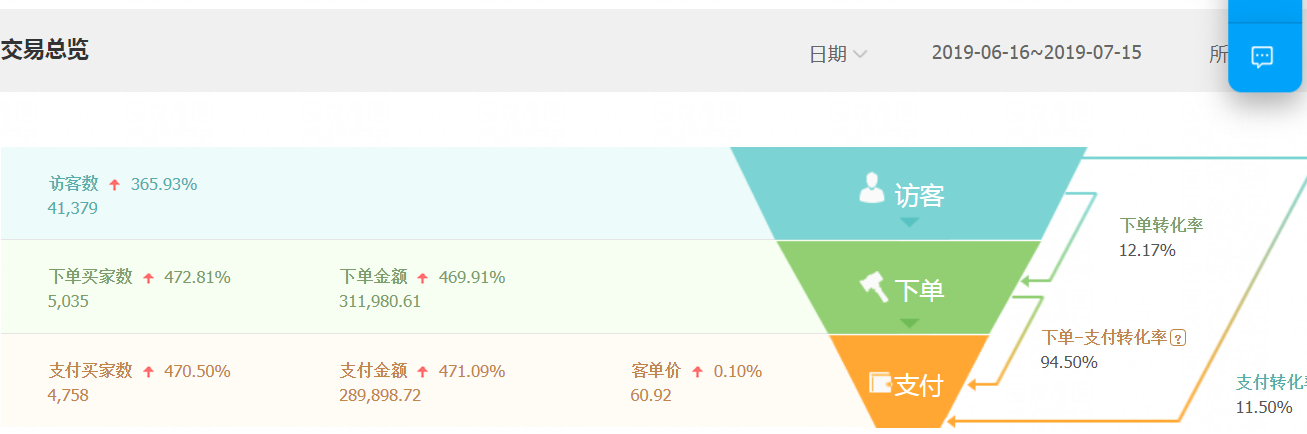This screenshot has height=434, width=1307.
Task: Click red up arrow next to 下单金额
Action: [422, 278]
